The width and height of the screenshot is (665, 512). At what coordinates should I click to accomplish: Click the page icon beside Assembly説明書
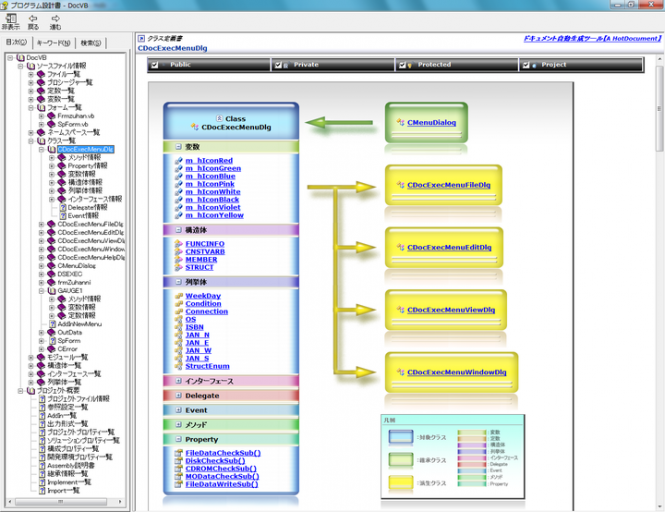[x=41, y=465]
